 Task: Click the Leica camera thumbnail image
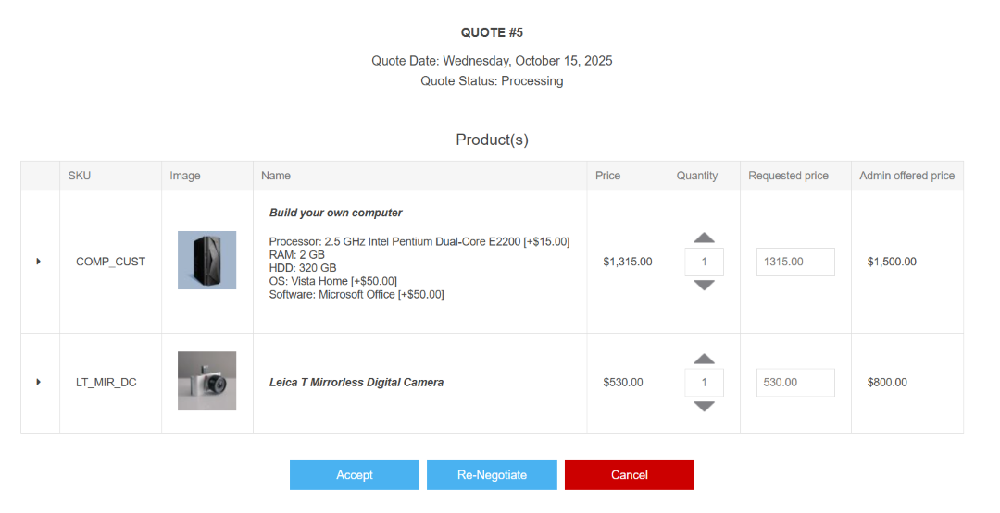(207, 380)
